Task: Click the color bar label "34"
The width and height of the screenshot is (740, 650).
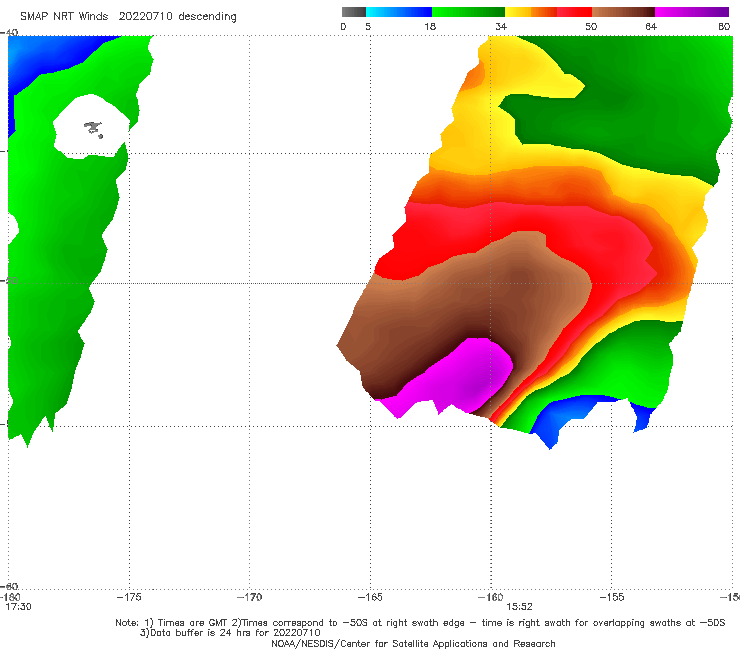Action: pyautogui.click(x=501, y=26)
